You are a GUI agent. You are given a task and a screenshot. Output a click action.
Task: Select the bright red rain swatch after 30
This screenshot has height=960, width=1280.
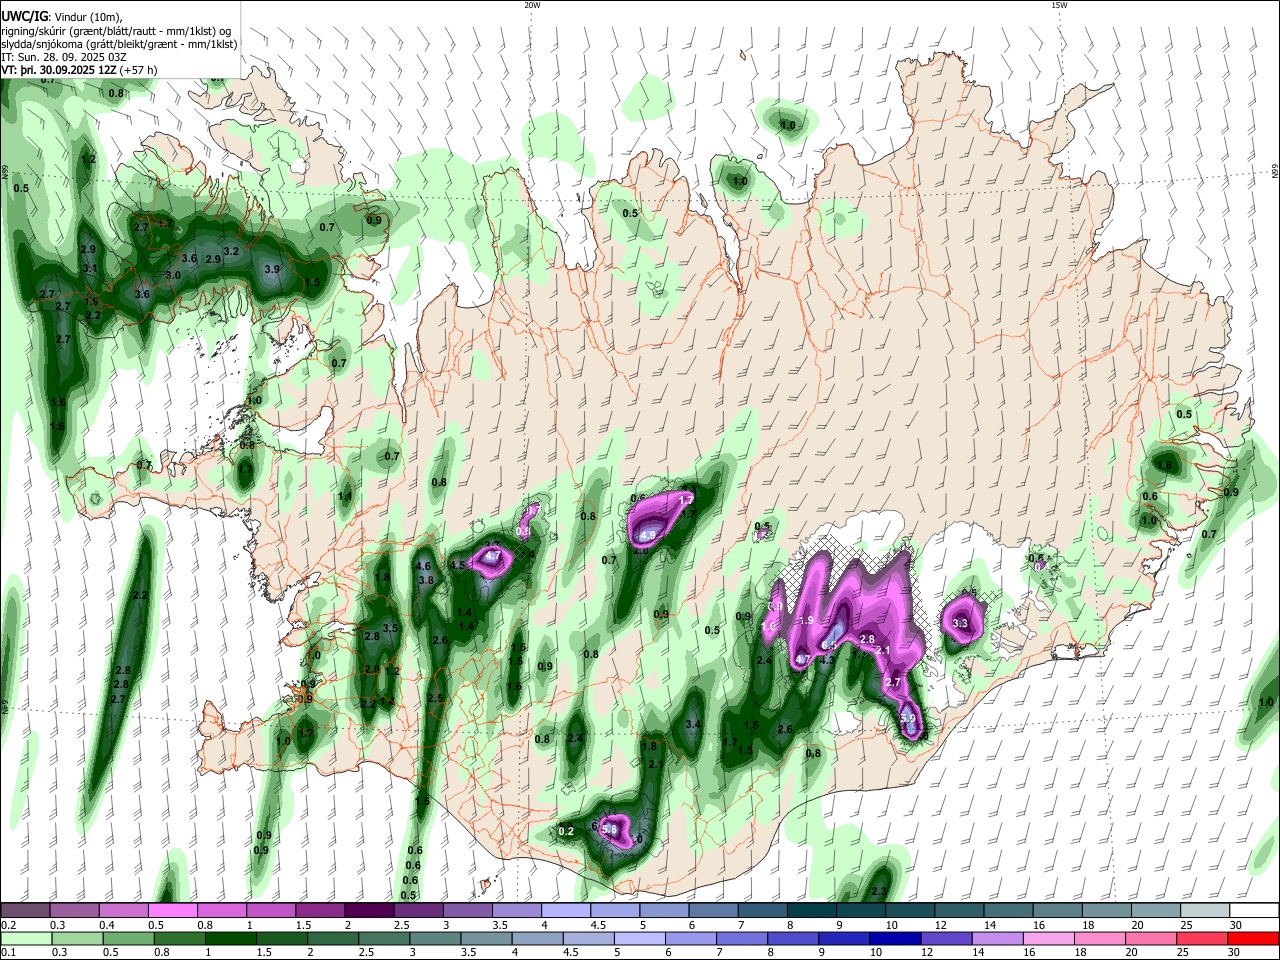click(x=1255, y=938)
